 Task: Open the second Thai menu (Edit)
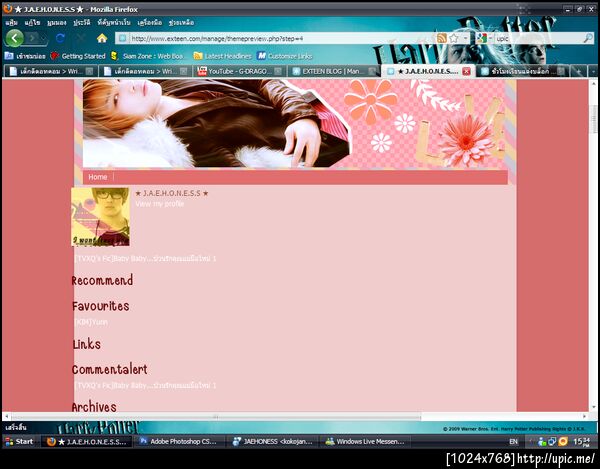click(32, 23)
